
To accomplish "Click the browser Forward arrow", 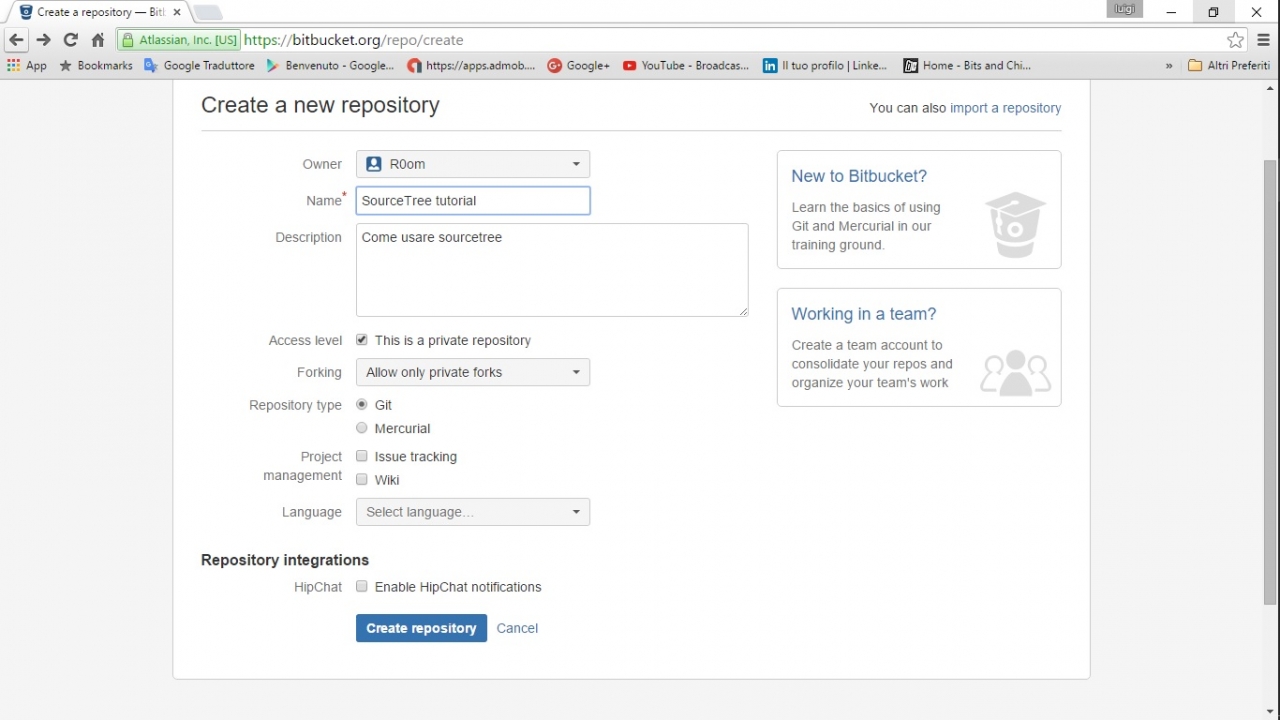I will point(43,40).
